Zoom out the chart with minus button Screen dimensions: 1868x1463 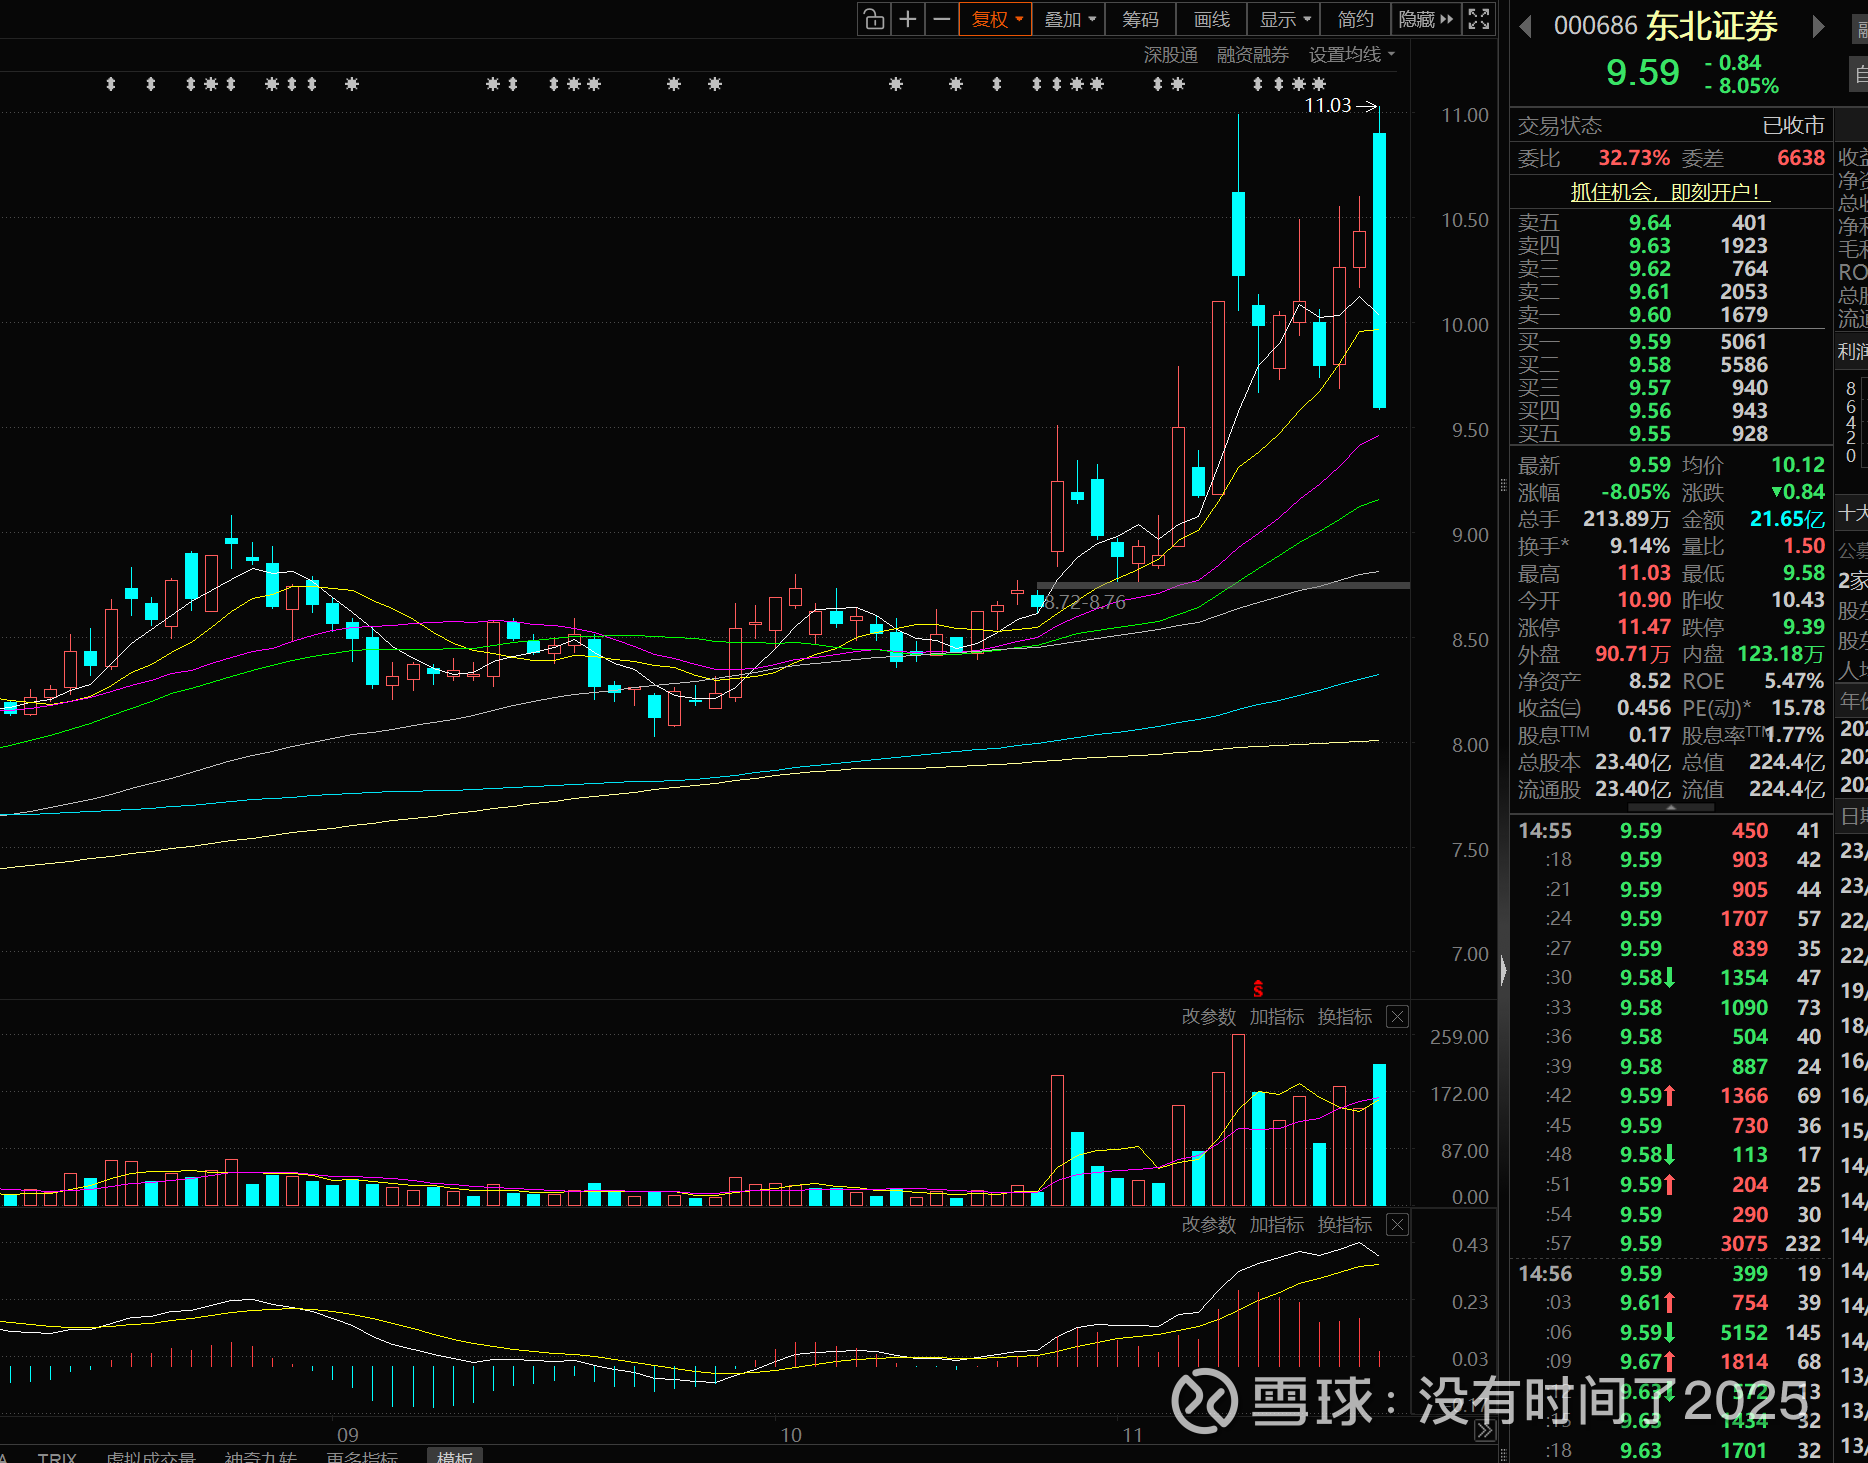[x=942, y=19]
